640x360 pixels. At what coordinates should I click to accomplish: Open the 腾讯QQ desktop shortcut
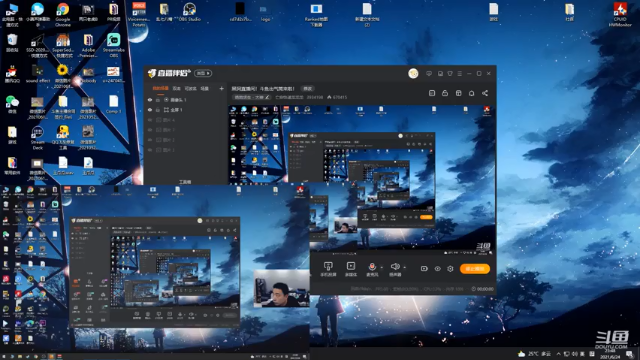[12, 73]
